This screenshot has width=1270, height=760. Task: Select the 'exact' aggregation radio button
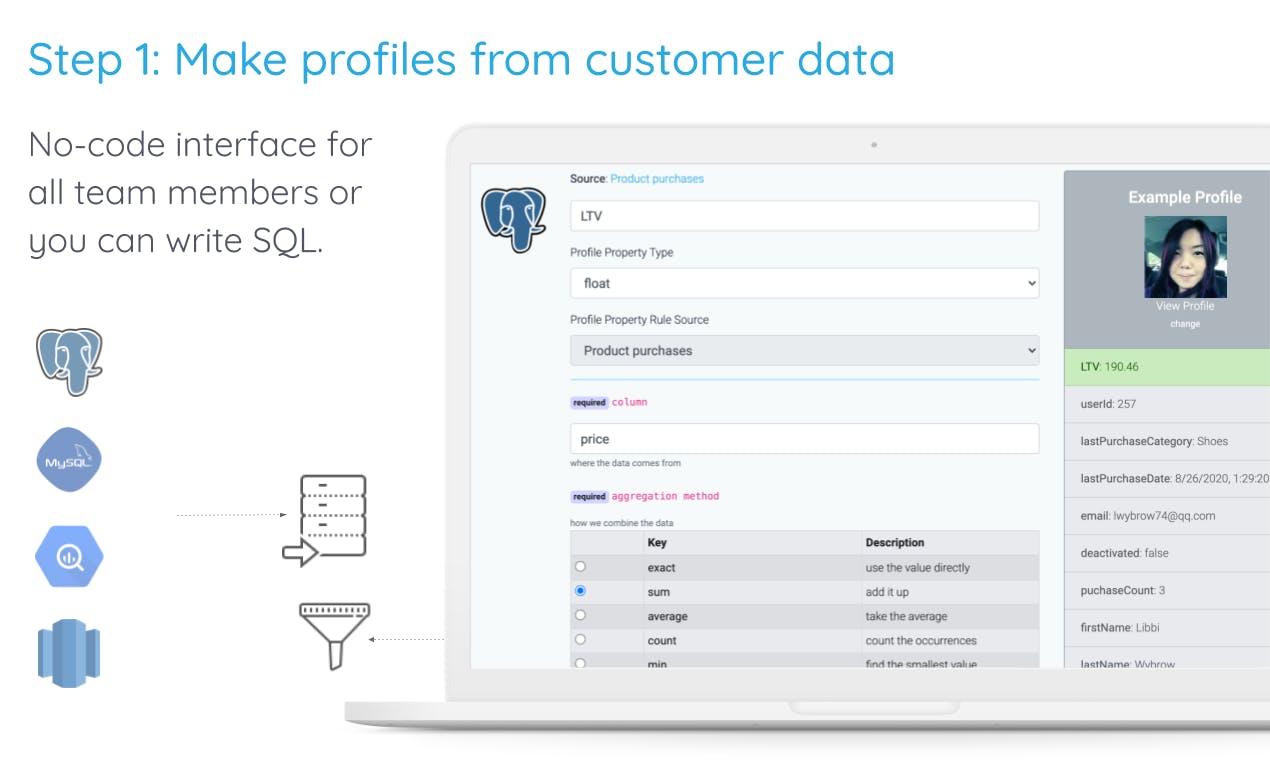click(x=580, y=567)
